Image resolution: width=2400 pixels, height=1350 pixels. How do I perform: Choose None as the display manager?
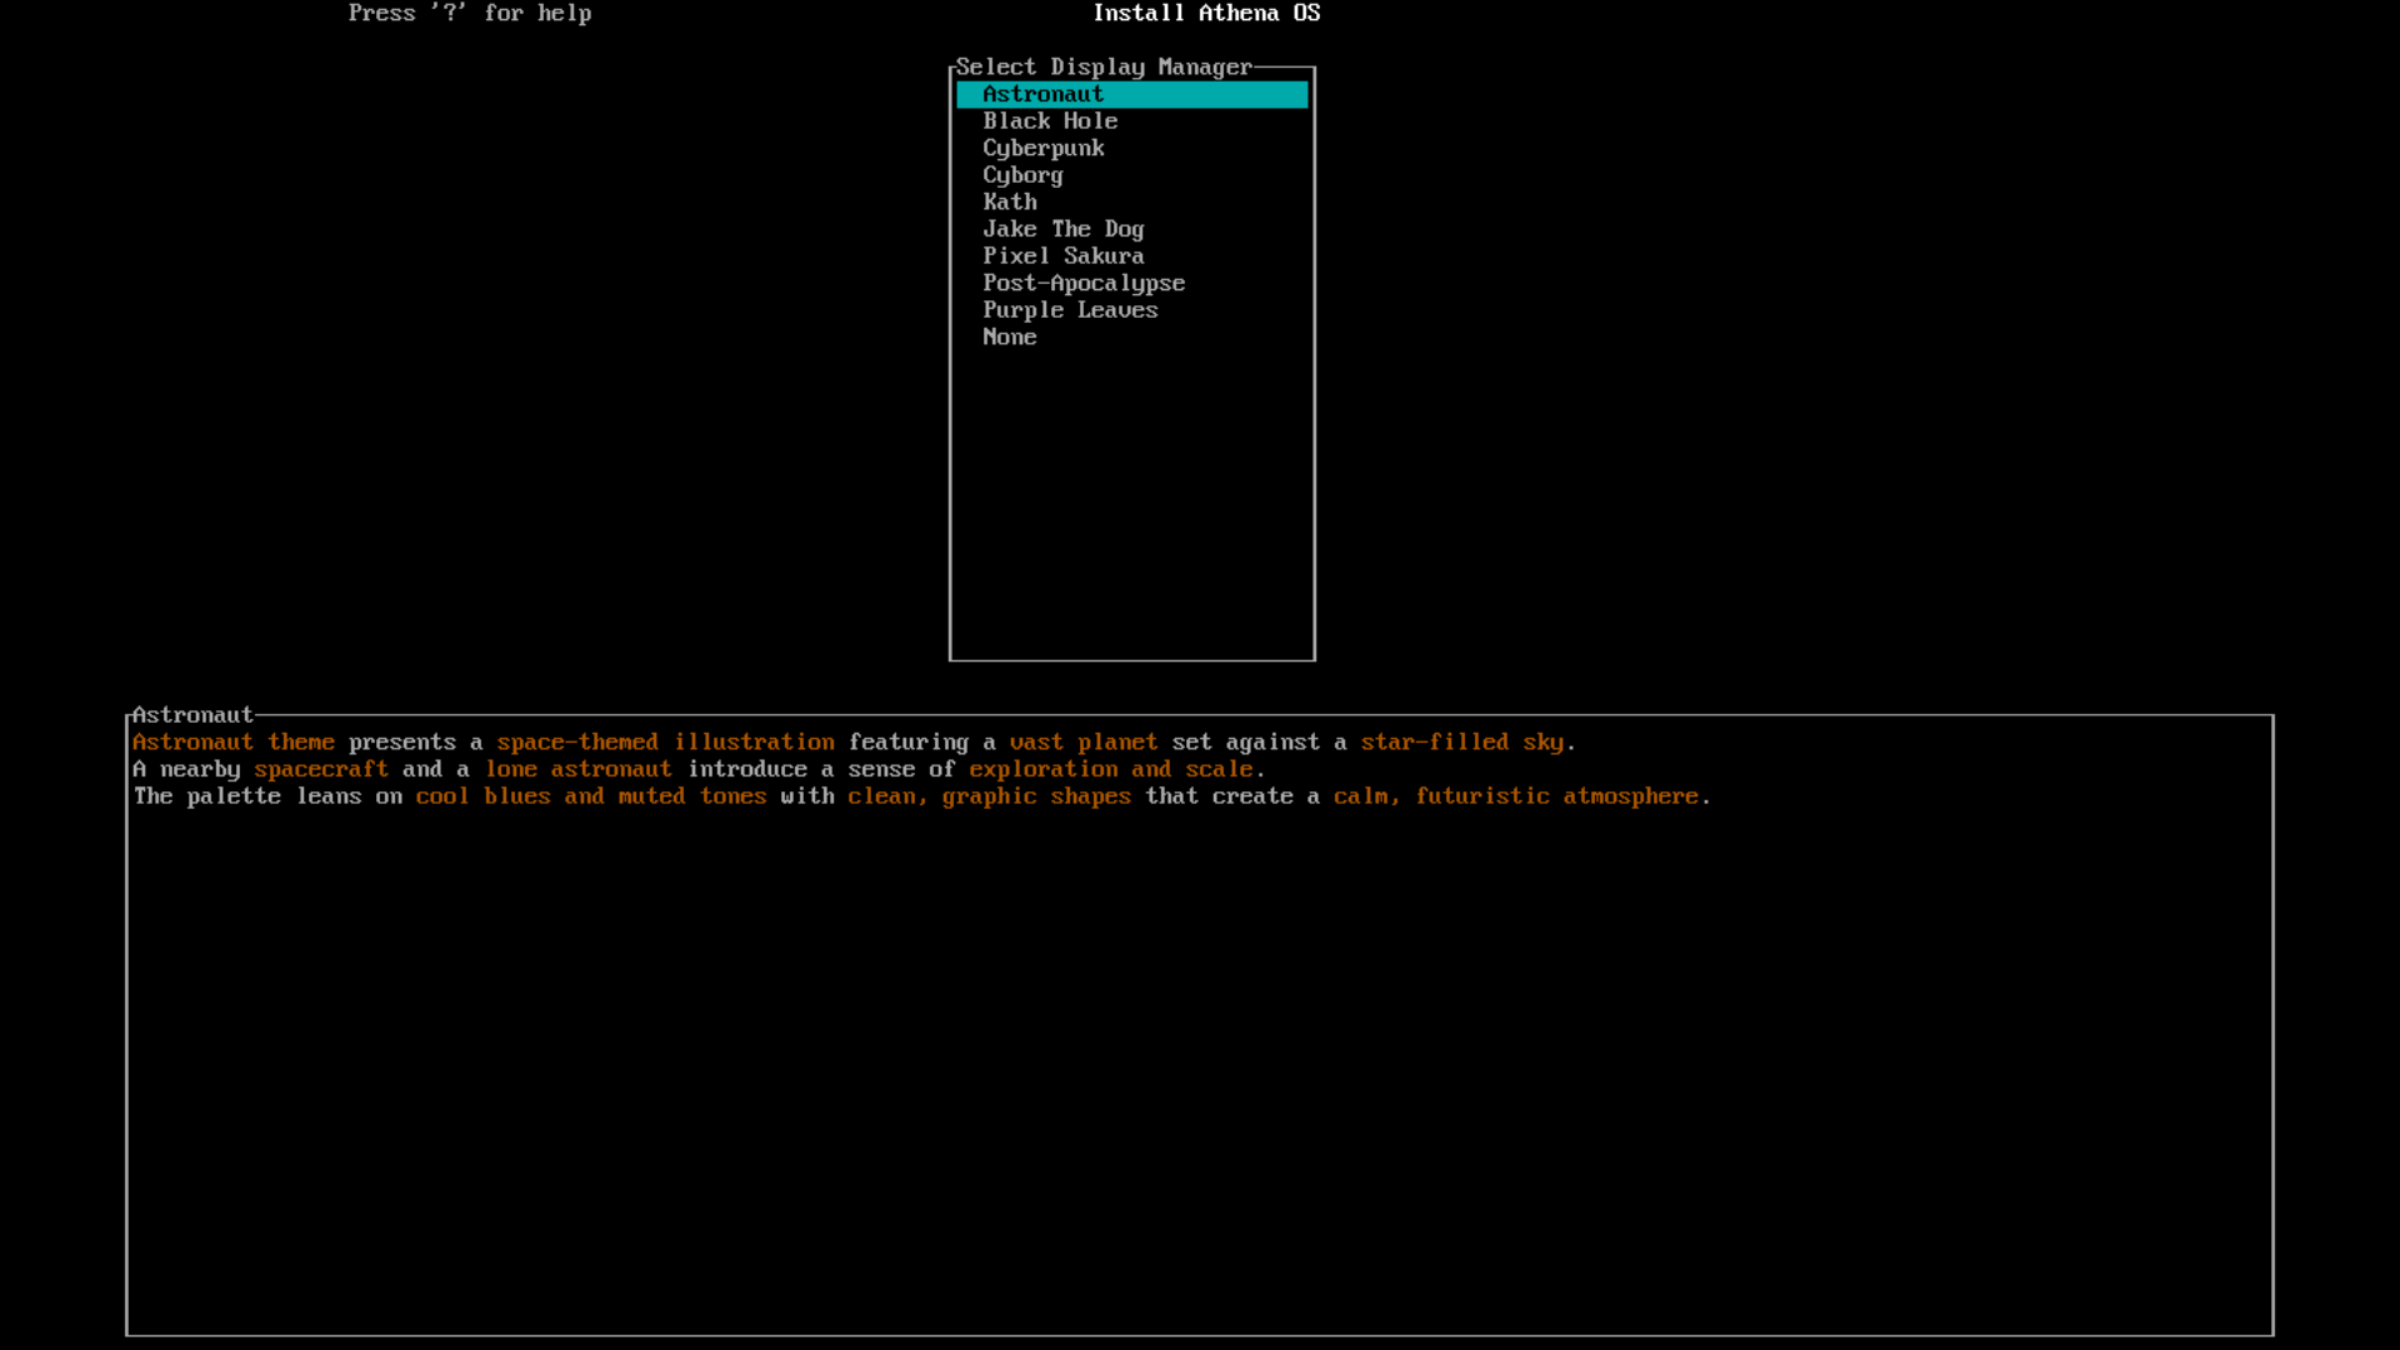(1009, 337)
